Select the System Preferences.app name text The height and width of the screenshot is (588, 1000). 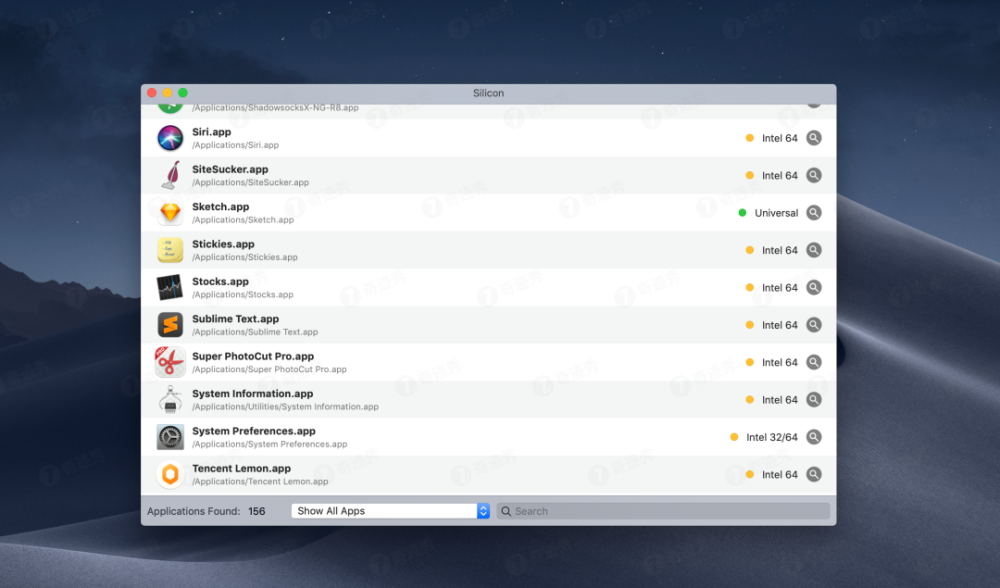(254, 431)
